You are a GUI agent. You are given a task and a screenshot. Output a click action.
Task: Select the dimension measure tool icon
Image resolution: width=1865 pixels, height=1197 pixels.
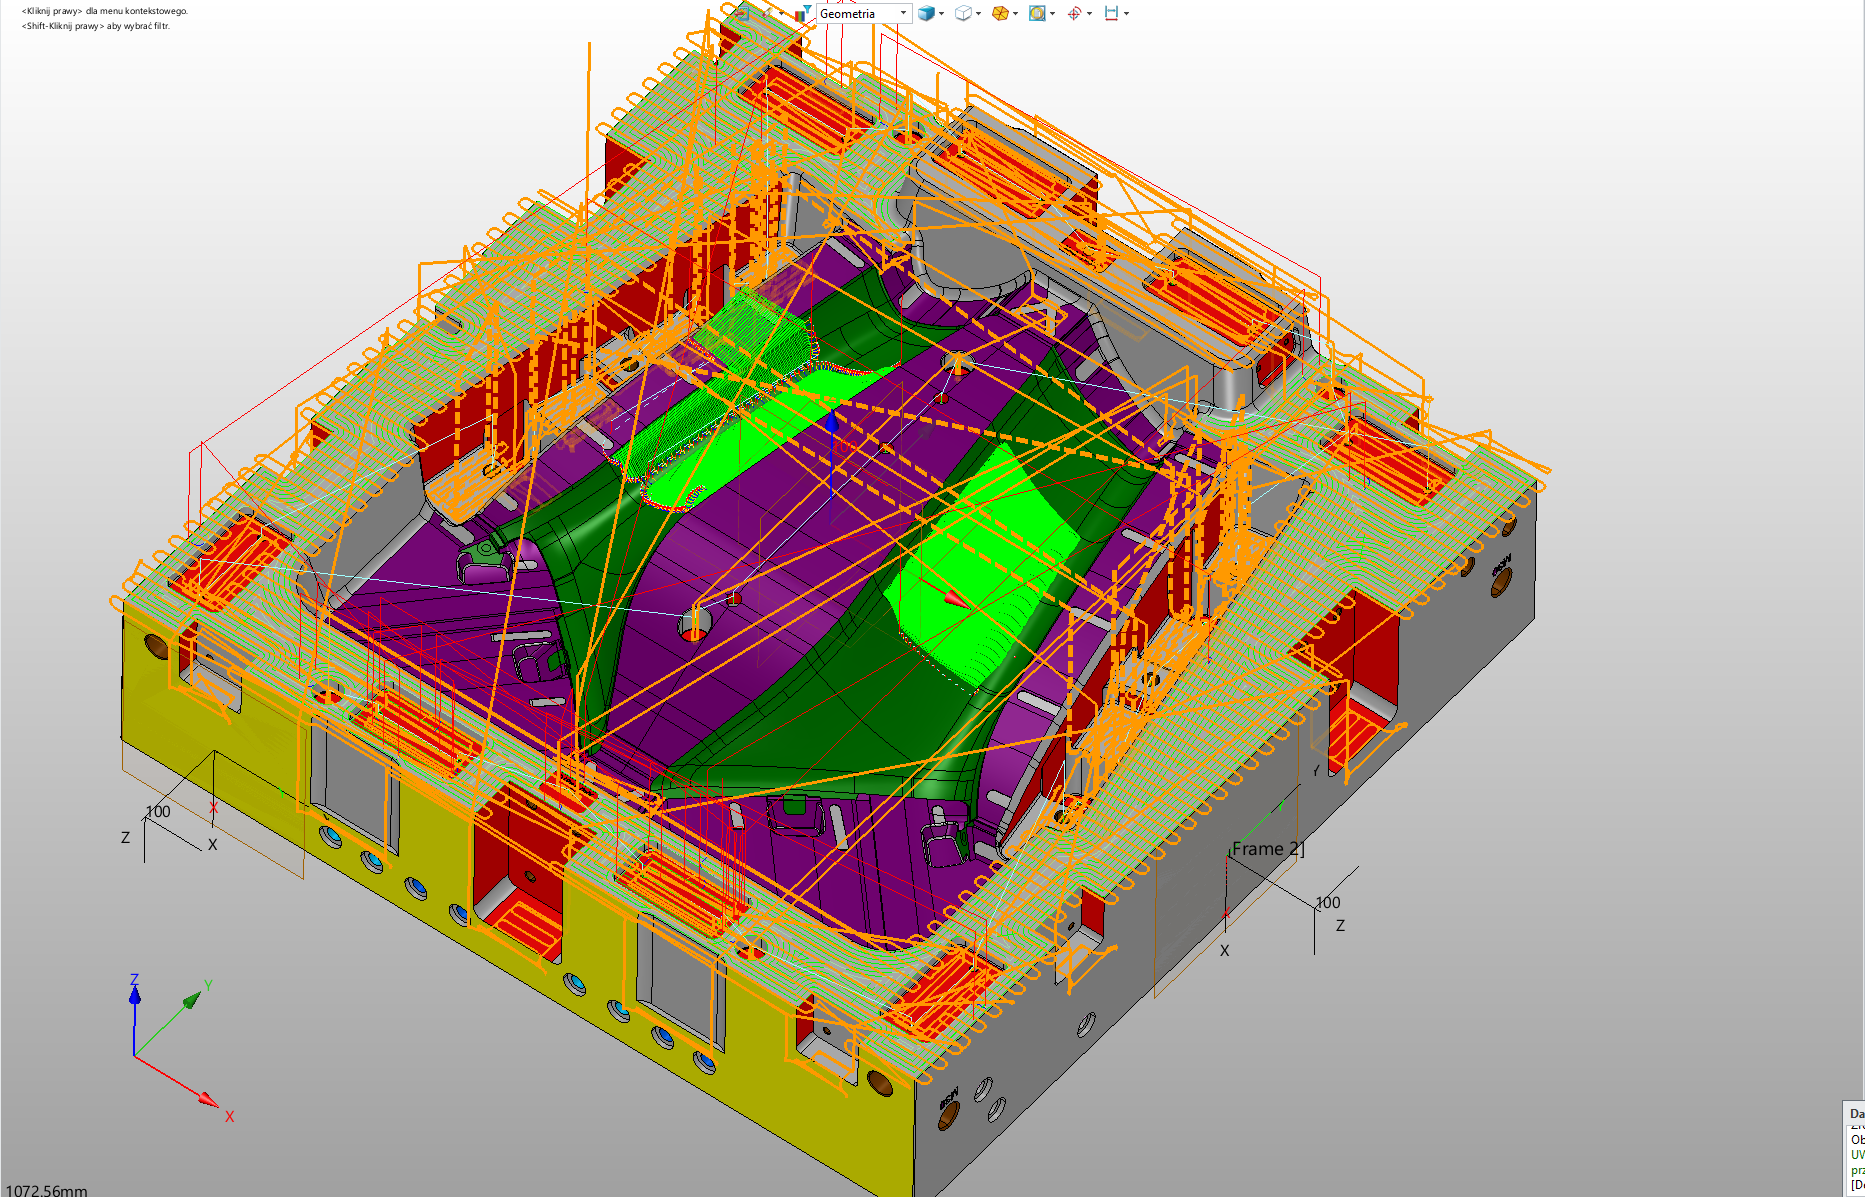pos(1111,13)
